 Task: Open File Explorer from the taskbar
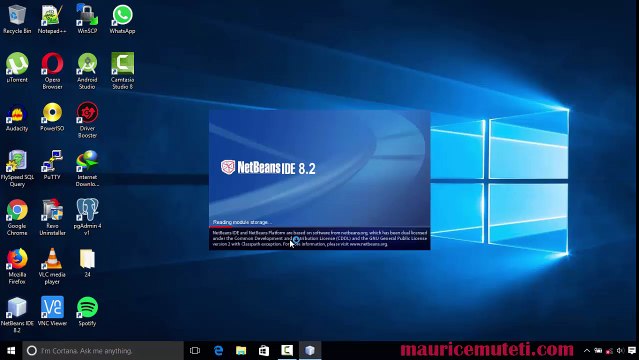point(241,351)
